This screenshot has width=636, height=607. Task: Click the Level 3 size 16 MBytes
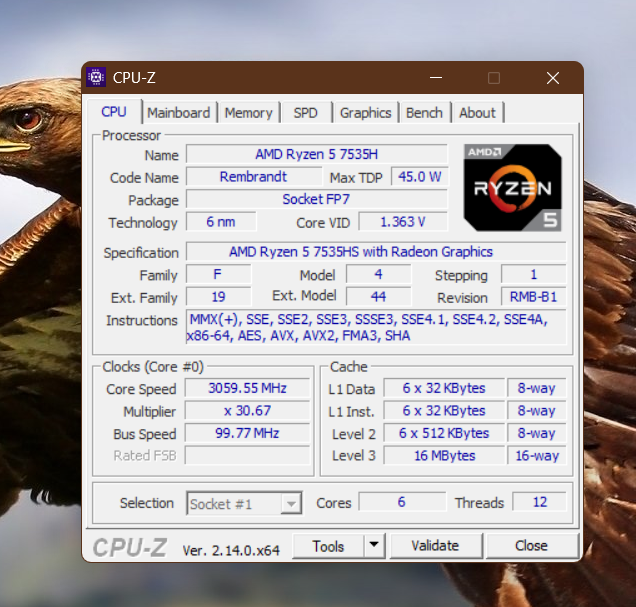point(444,455)
